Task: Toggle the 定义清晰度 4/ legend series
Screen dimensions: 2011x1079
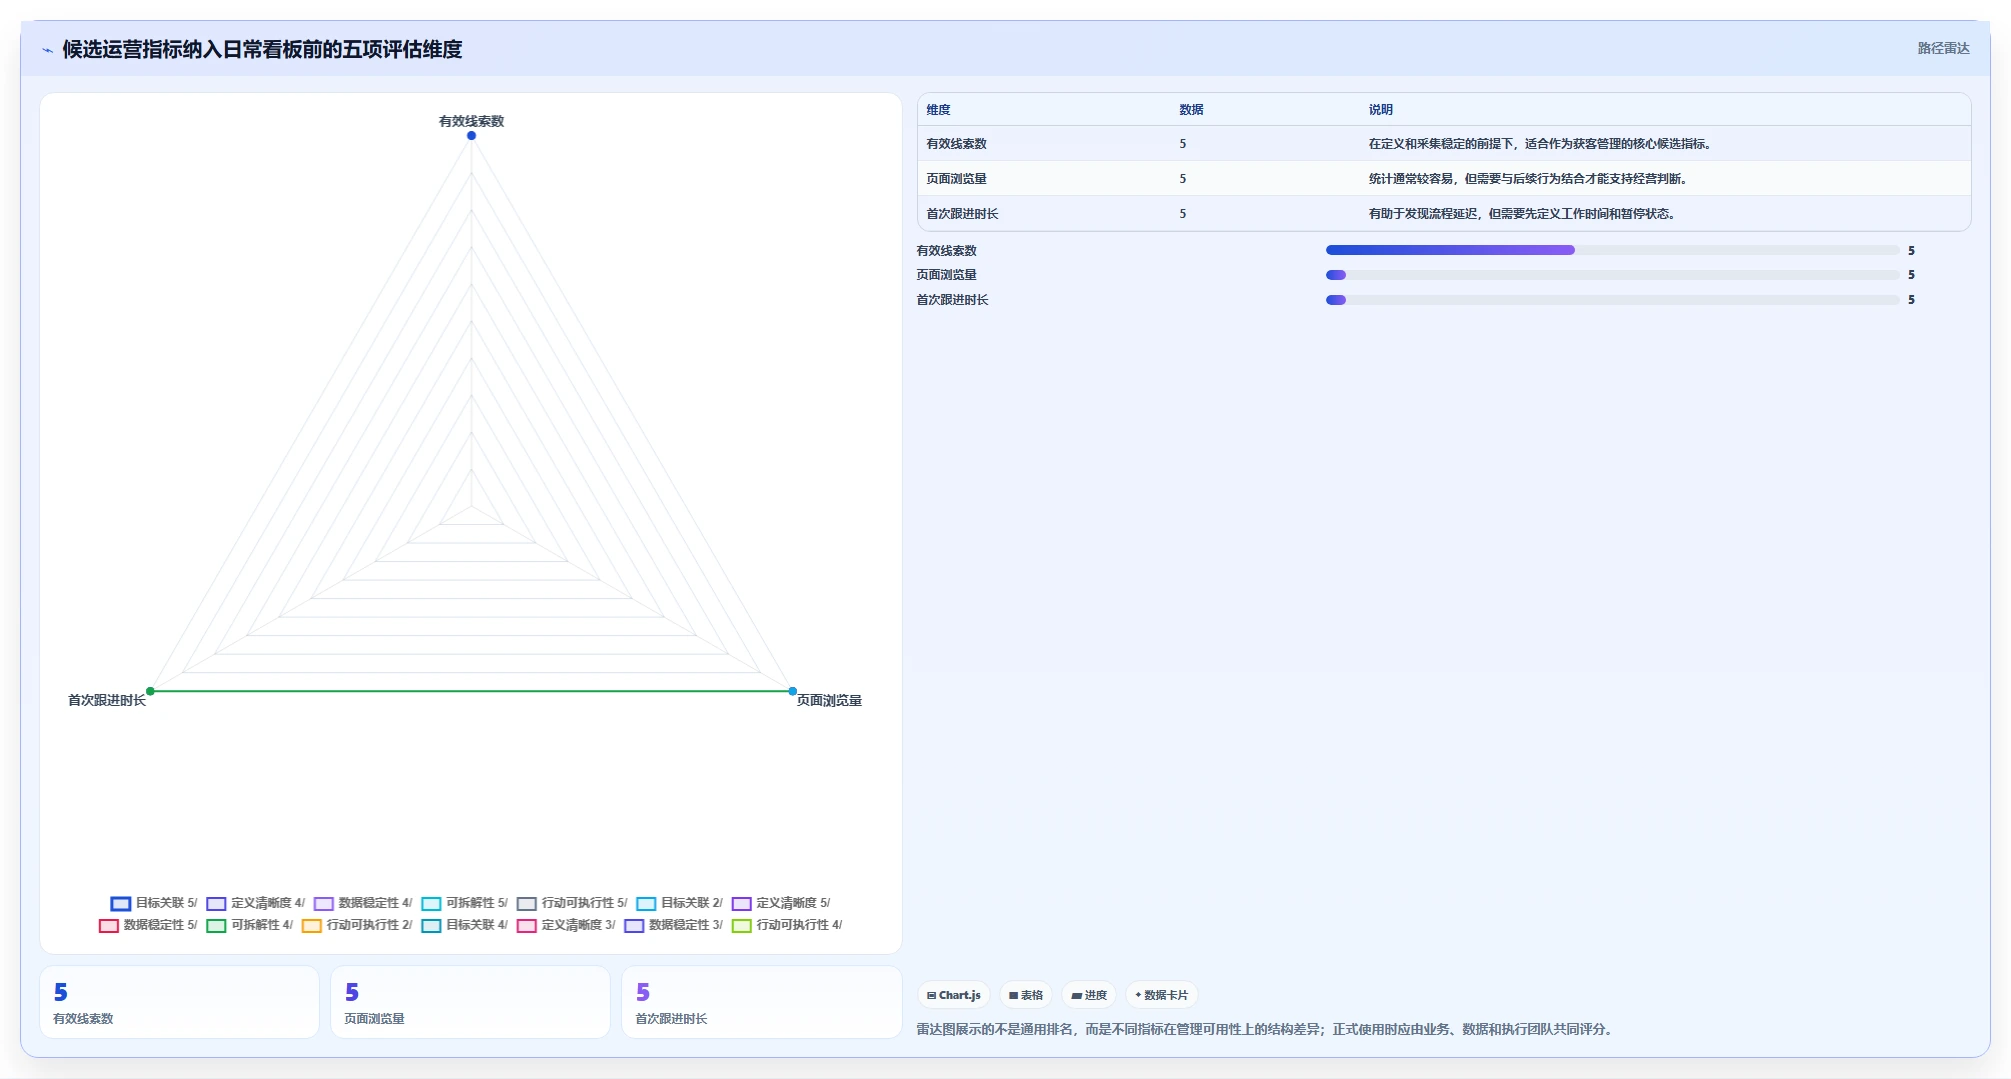Action: (x=255, y=903)
